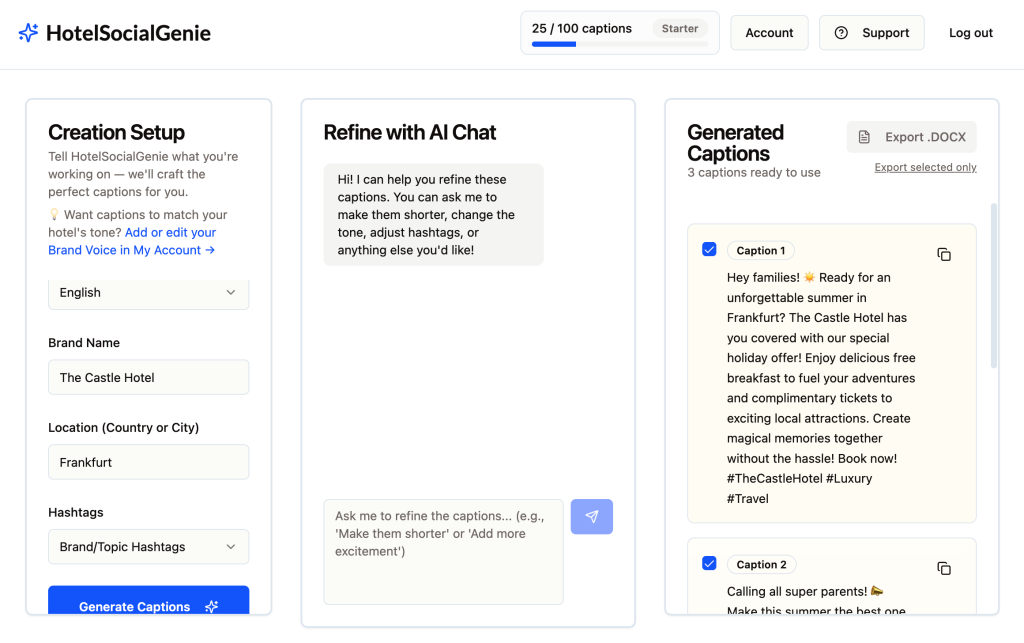Click the question mark Support icon
Viewport: 1024px width, 643px height.
tap(842, 33)
